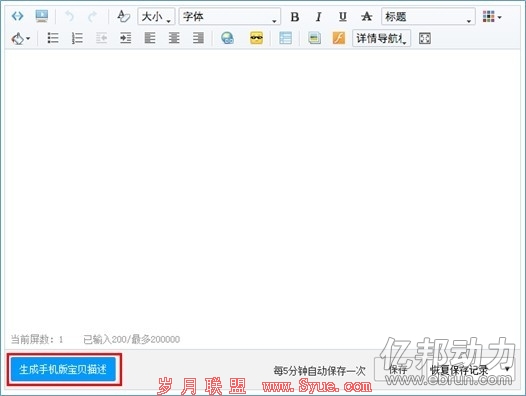Toggle underline formatting
The image size is (526, 396).
point(343,16)
